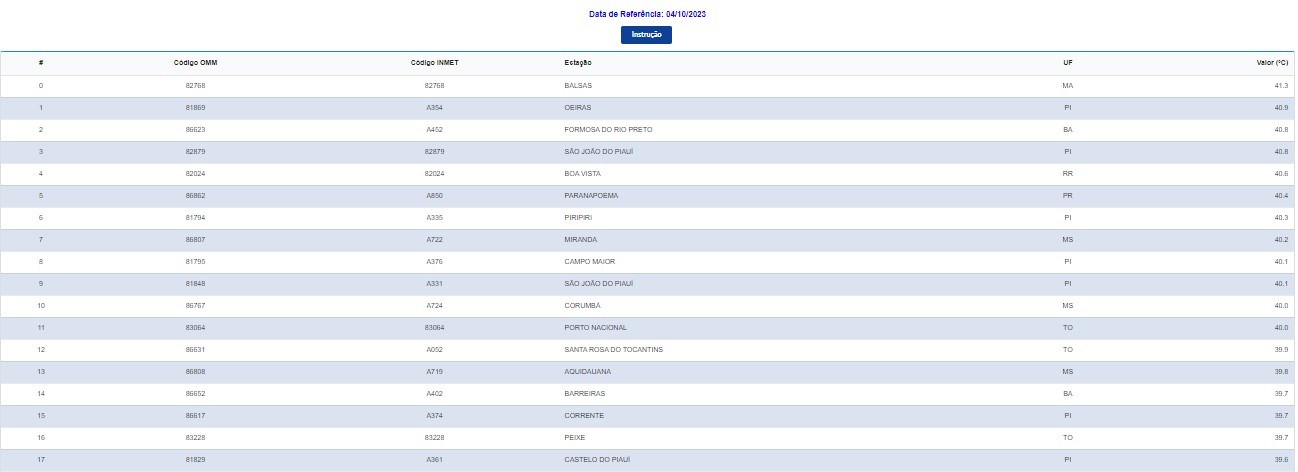Click the PARANAPOEMA station name
1298x472 pixels.
tap(591, 196)
